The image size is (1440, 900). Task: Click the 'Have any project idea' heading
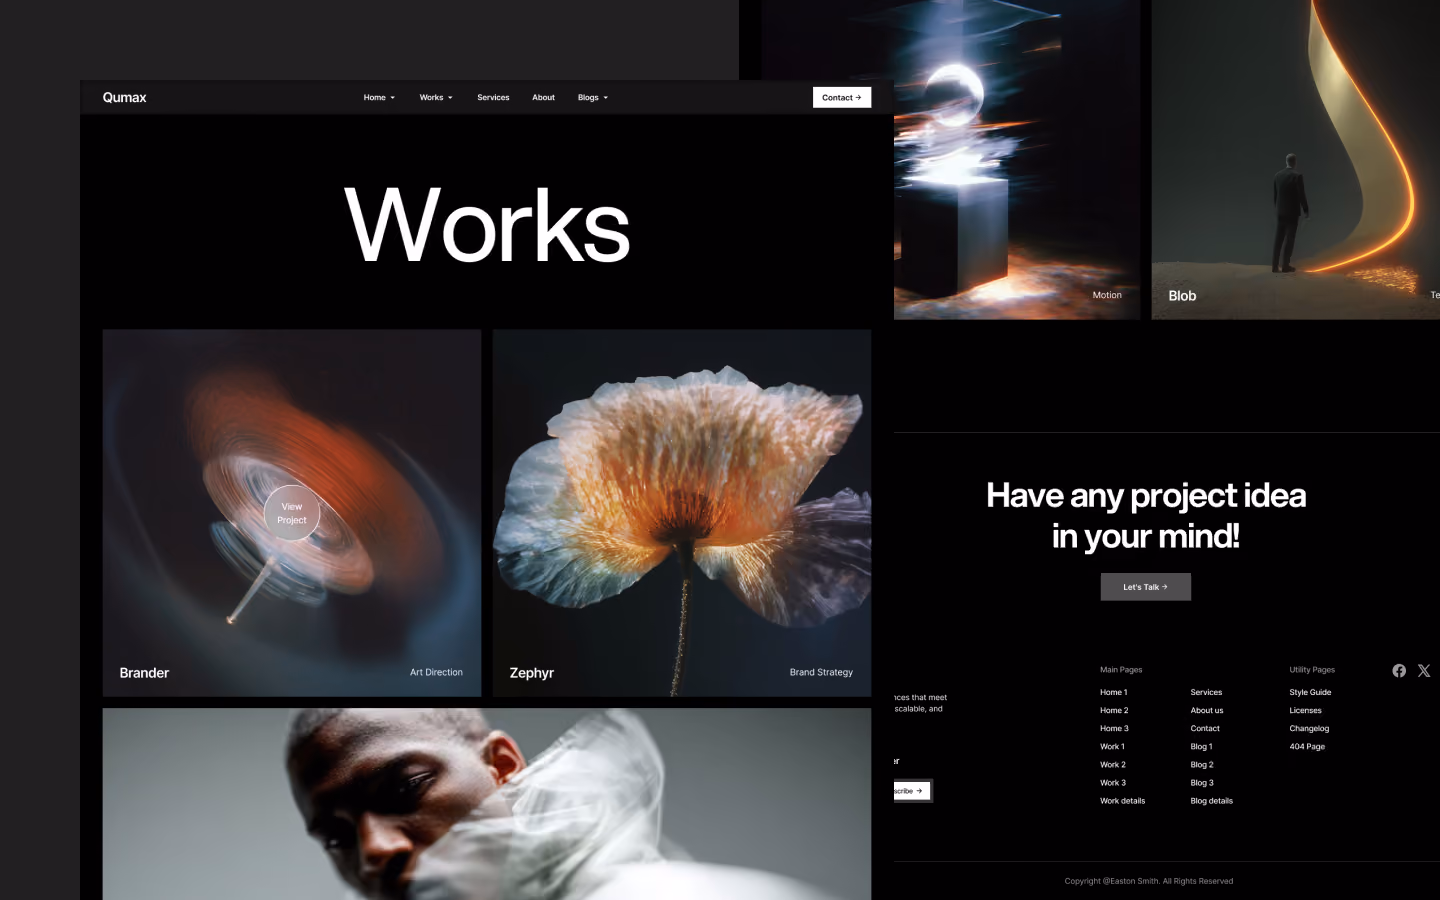coord(1146,516)
